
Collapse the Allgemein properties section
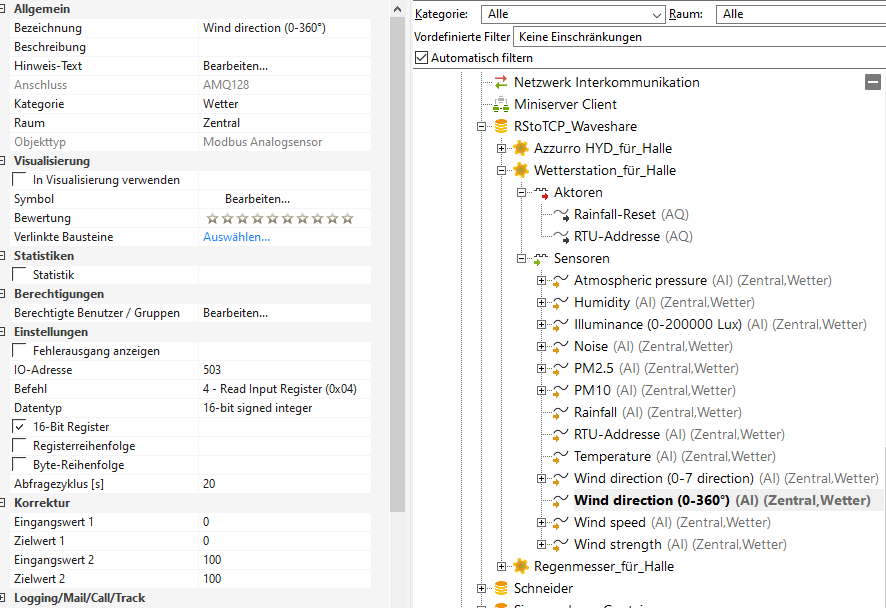pyautogui.click(x=2, y=9)
